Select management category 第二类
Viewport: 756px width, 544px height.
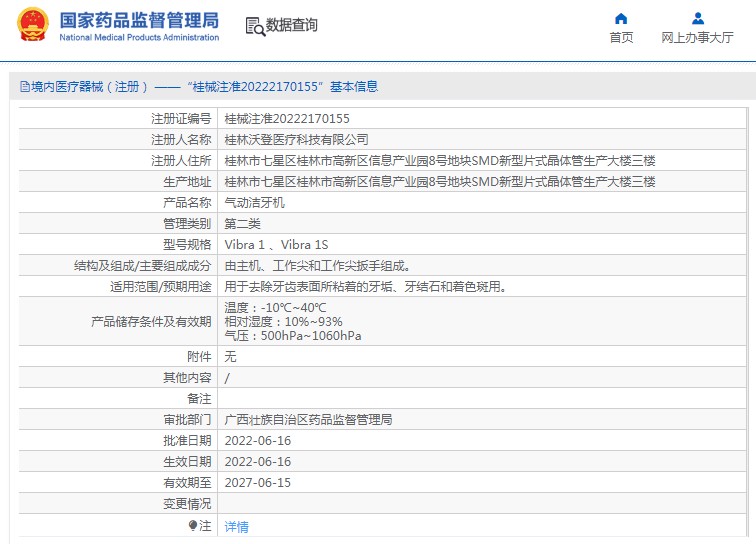(243, 224)
